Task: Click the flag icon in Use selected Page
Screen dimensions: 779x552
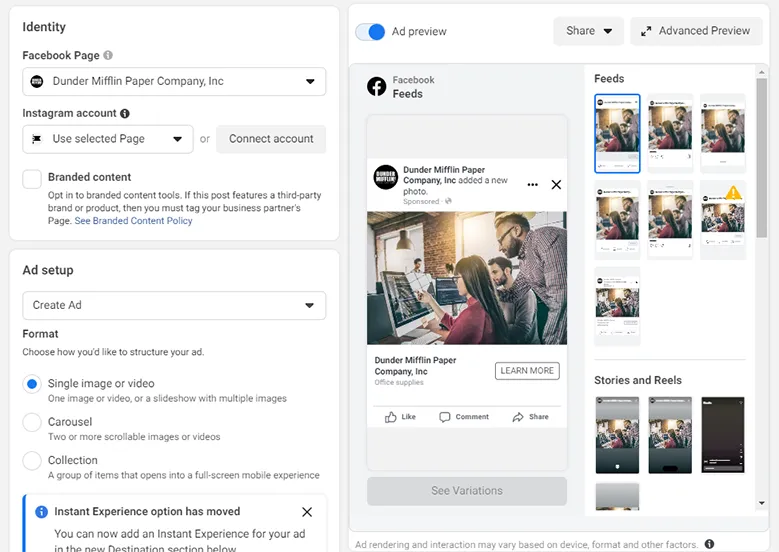Action: click(36, 139)
